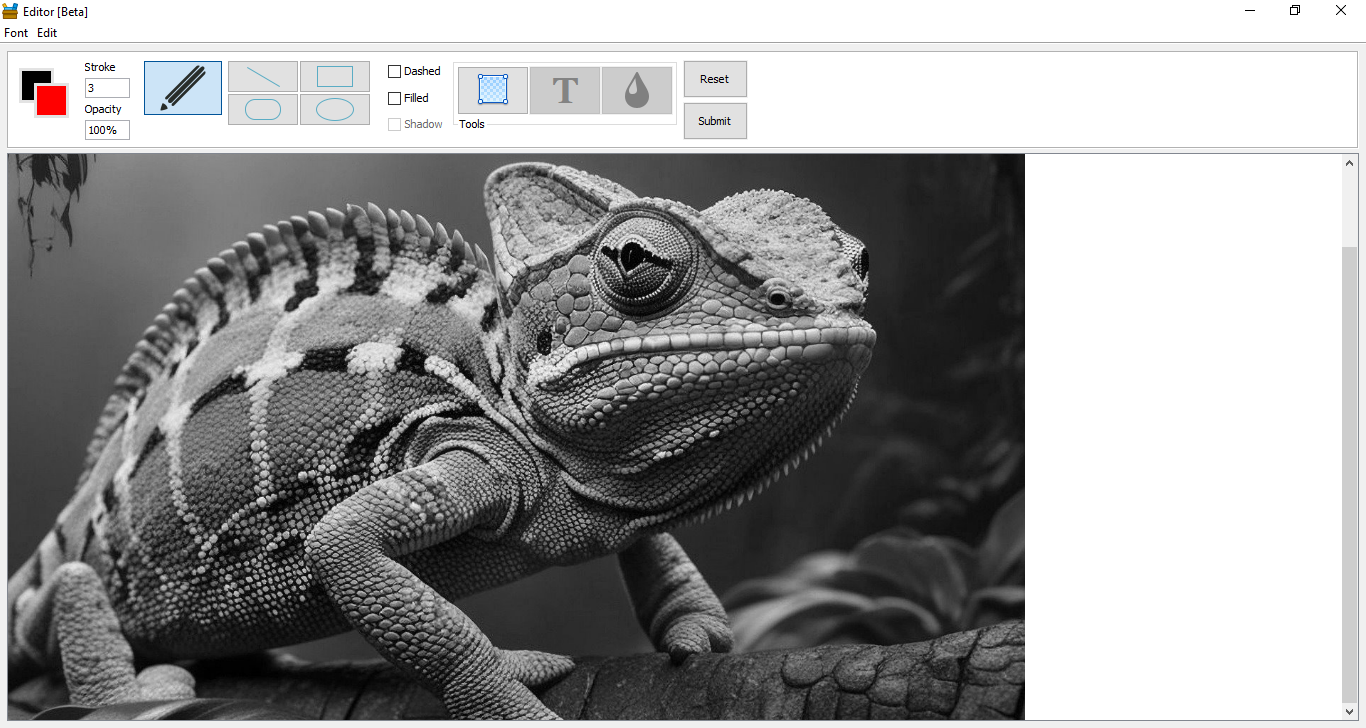
Task: Select the rectangle shape tool
Action: (x=335, y=77)
